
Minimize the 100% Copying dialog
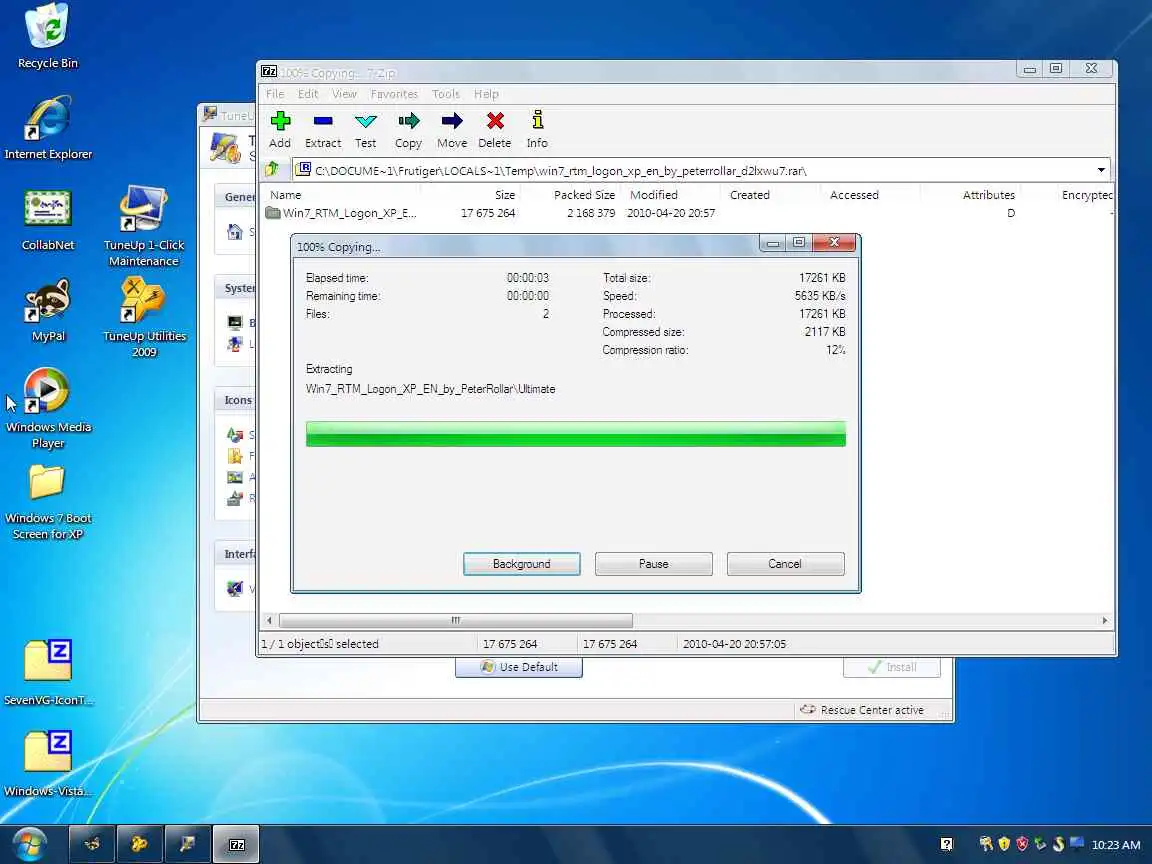[772, 243]
